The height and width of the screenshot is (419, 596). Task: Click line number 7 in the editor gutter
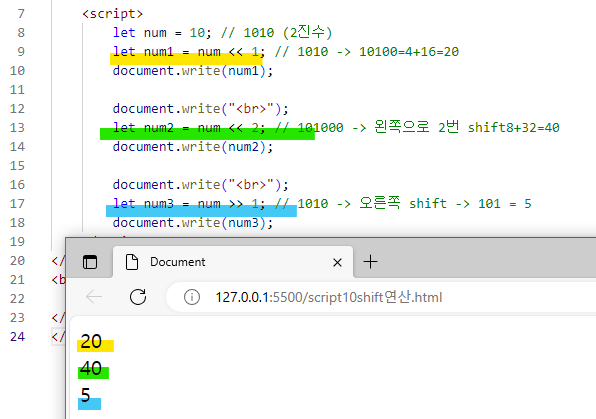[x=21, y=14]
